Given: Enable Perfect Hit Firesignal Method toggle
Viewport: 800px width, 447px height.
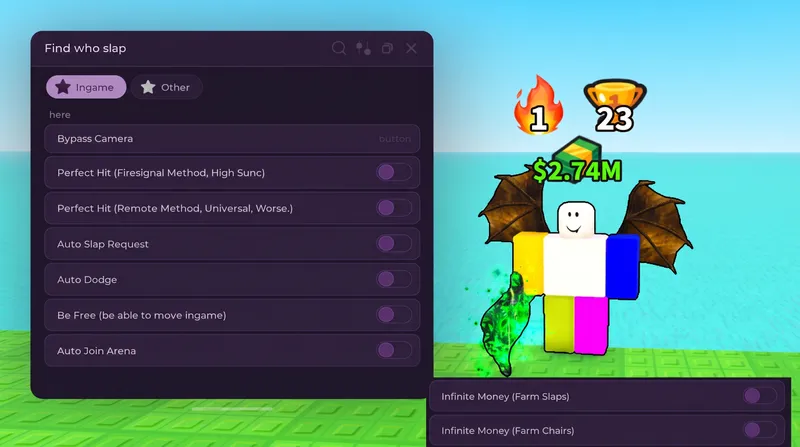Looking at the screenshot, I should pos(394,172).
